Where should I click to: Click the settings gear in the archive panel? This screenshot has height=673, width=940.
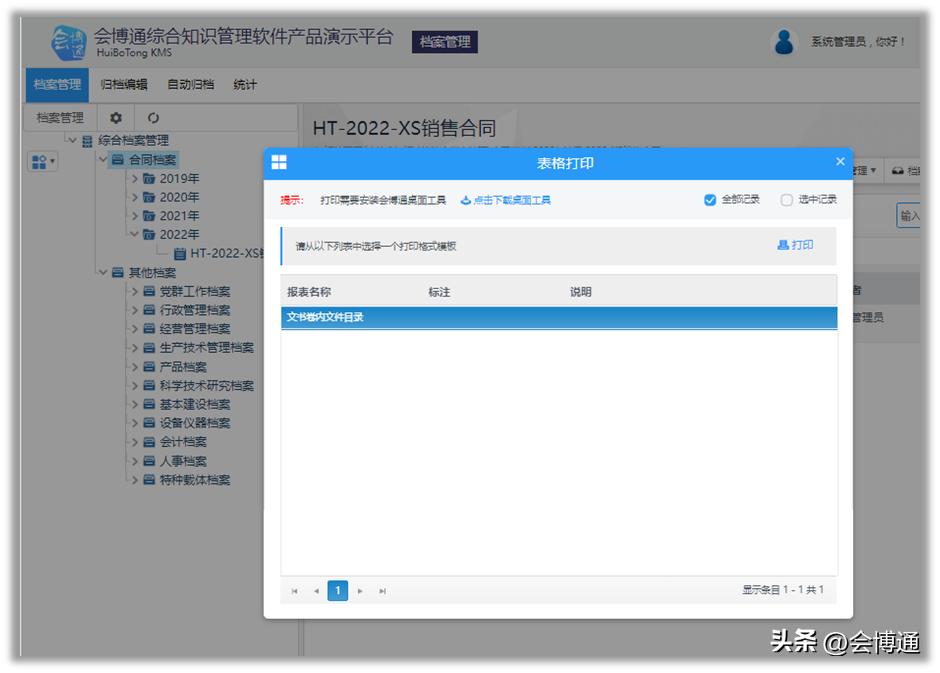(117, 118)
